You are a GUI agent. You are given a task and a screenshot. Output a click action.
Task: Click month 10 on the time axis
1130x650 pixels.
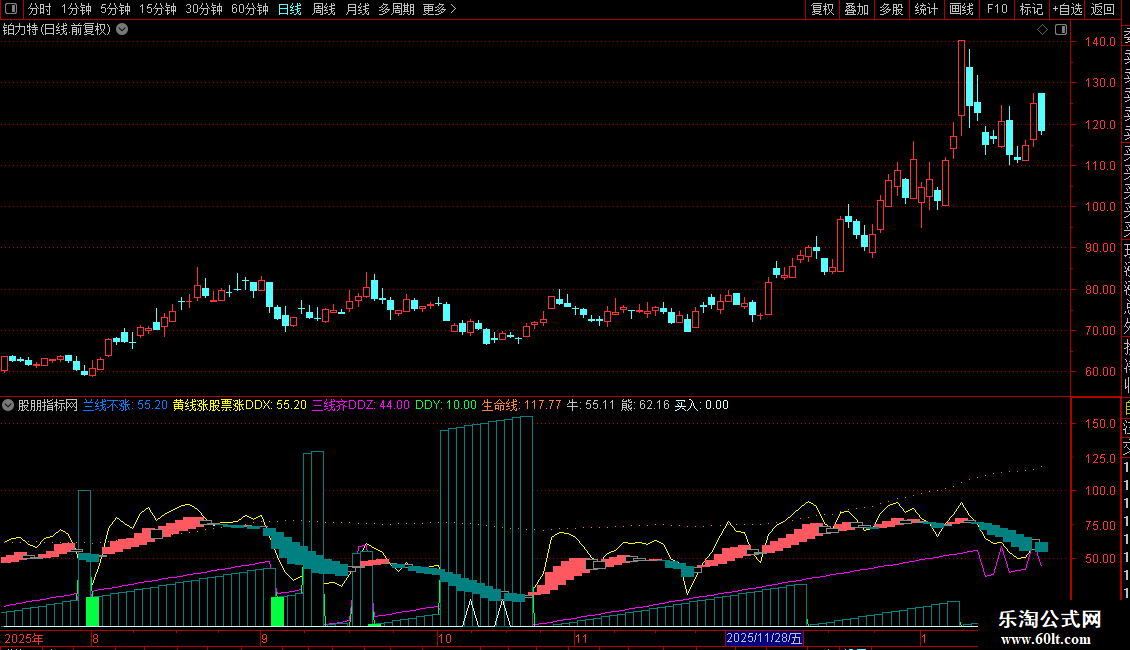445,638
